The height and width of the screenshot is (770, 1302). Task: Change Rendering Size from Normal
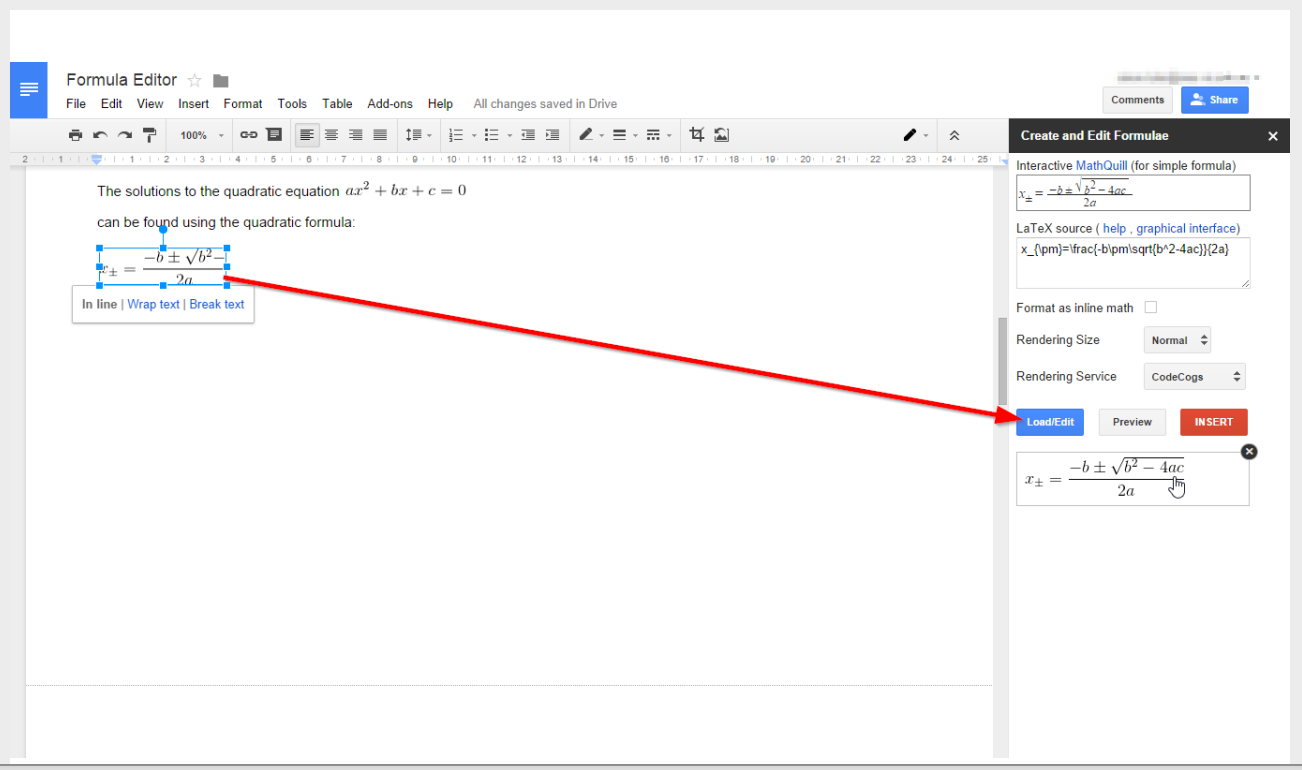pyautogui.click(x=1177, y=339)
